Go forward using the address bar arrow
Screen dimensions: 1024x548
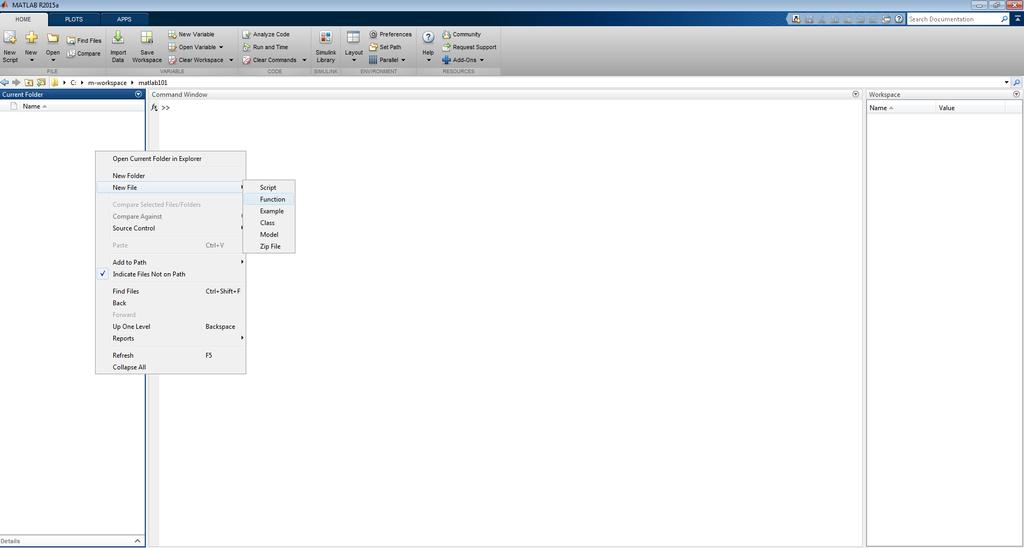16,83
